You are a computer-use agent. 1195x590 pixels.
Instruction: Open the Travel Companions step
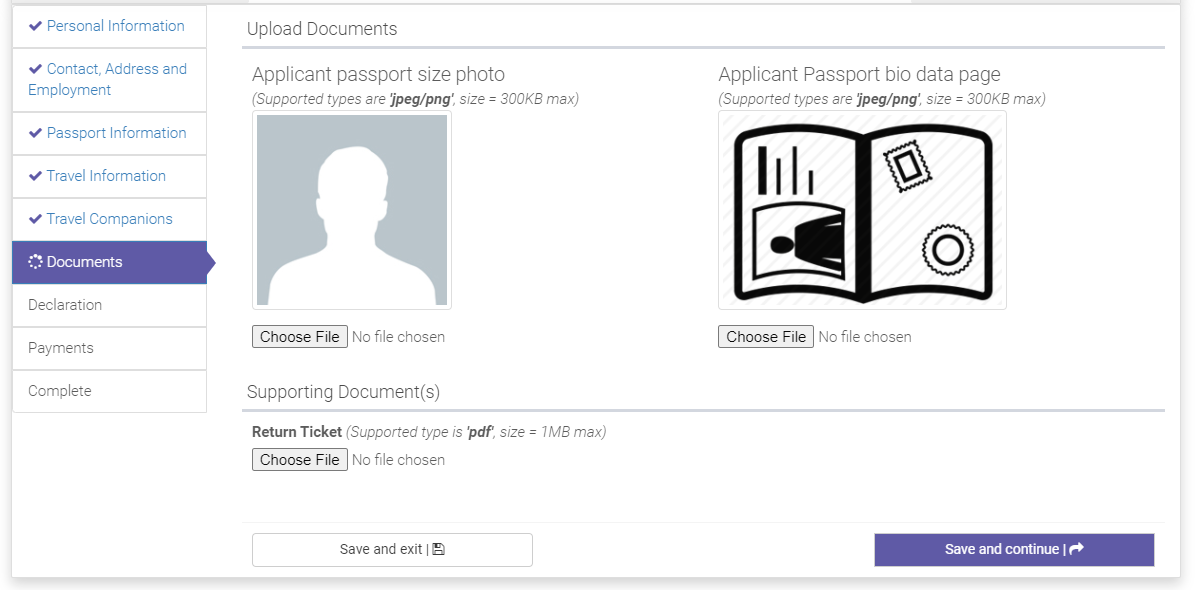pos(109,219)
